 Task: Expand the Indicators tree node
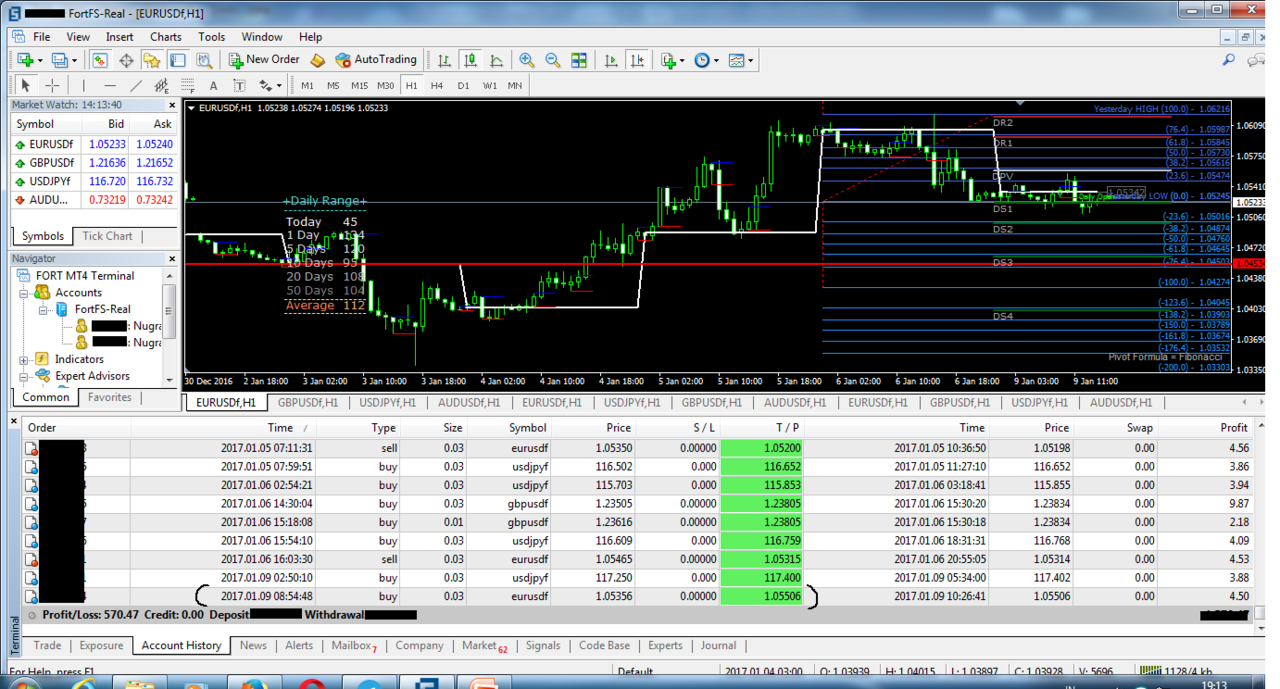click(24, 359)
